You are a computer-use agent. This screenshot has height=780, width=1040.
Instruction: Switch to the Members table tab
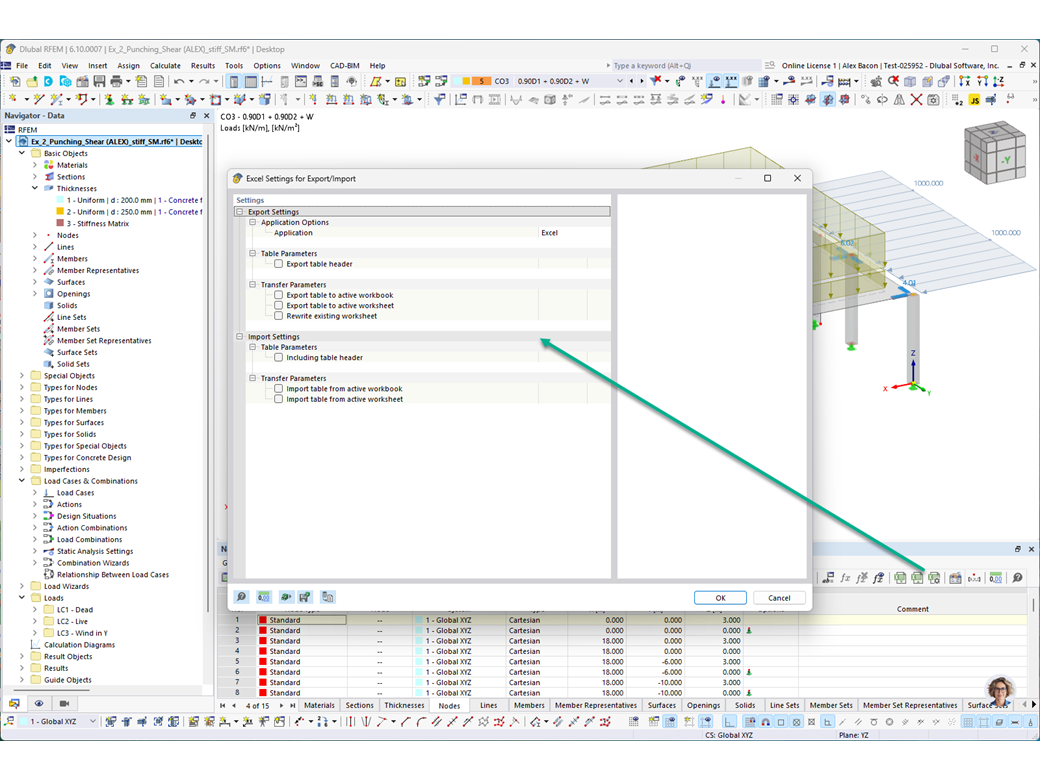528,705
